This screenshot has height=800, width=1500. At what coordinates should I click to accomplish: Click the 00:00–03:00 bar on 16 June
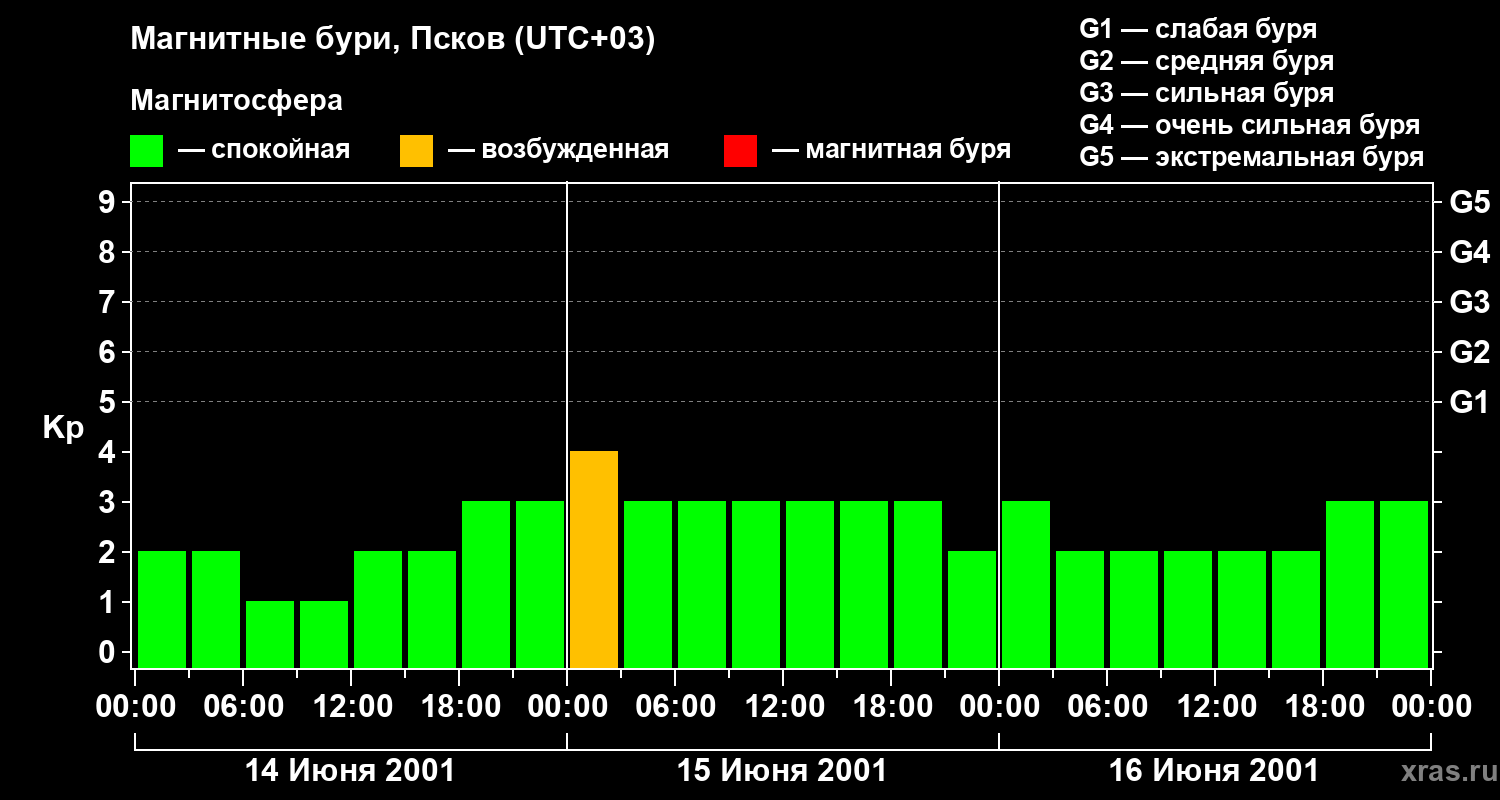coord(1026,584)
